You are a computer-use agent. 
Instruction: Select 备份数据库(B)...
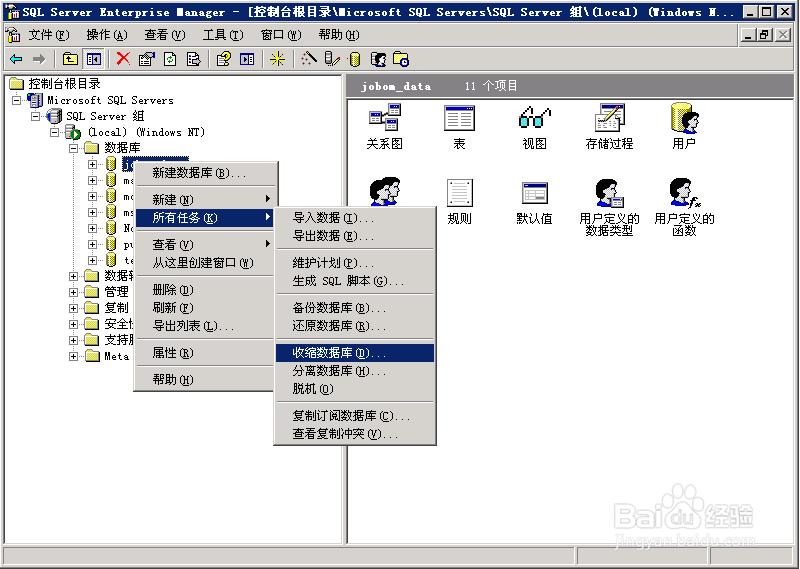pyautogui.click(x=355, y=308)
